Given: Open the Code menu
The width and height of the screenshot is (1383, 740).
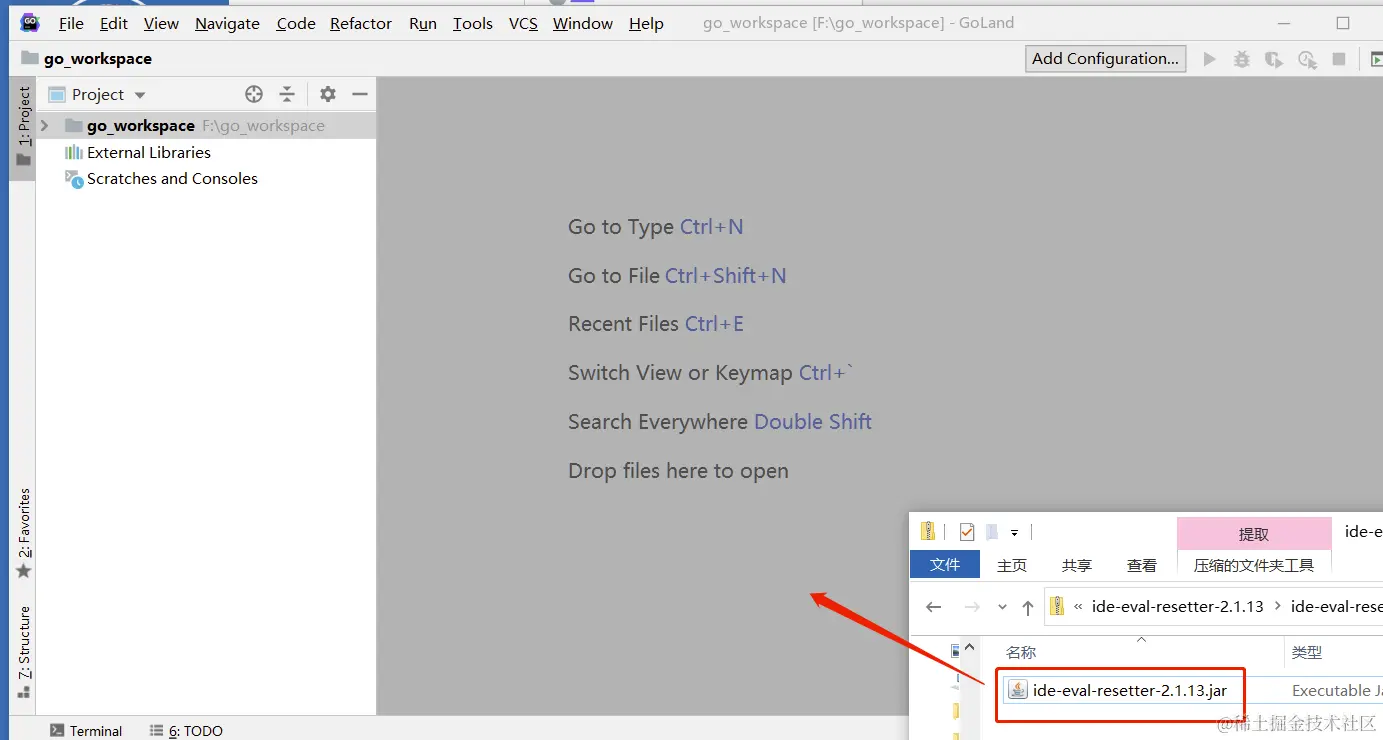Looking at the screenshot, I should 296,23.
